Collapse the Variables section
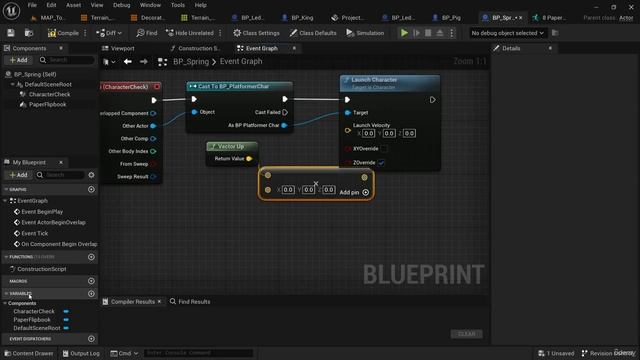This screenshot has width=640, height=360. (6, 293)
